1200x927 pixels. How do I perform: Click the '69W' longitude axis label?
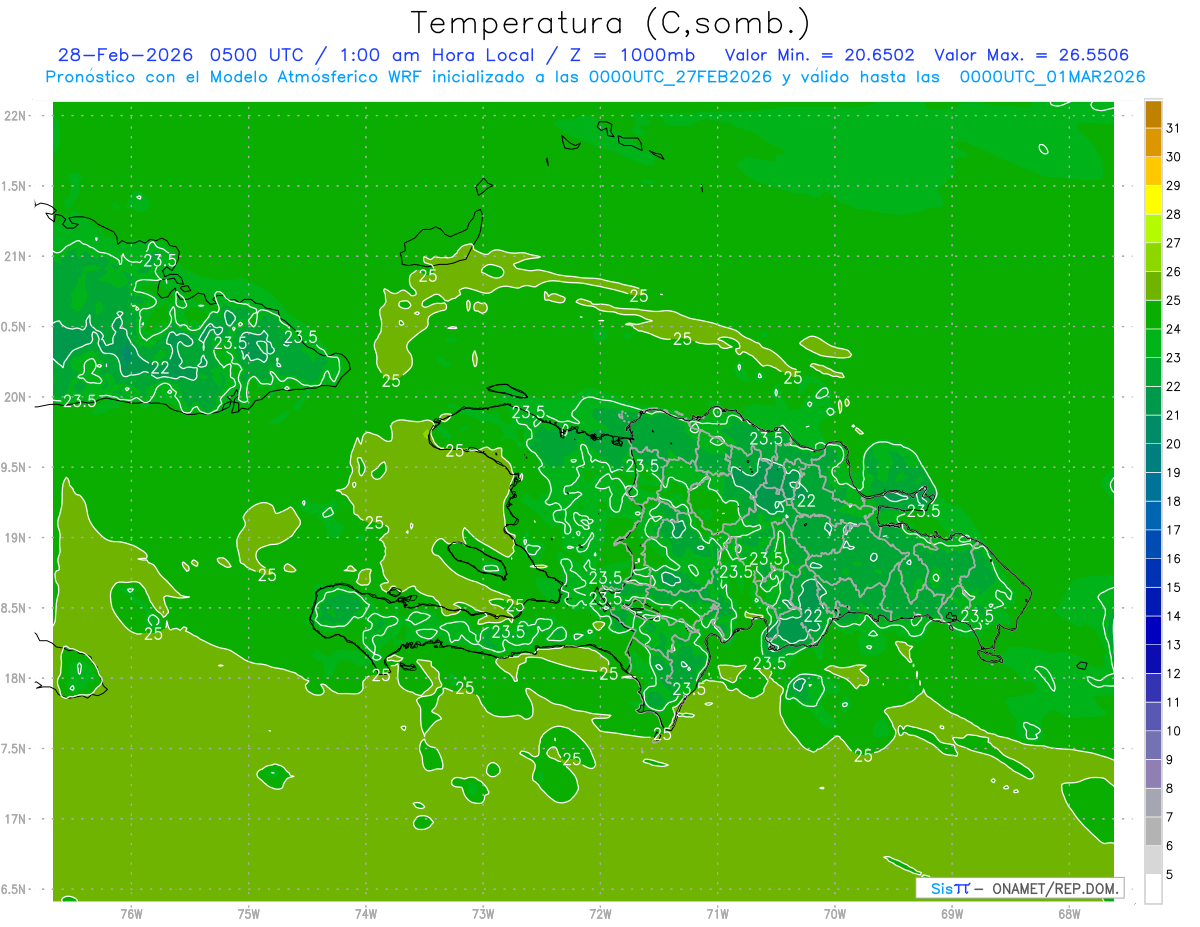(x=952, y=914)
